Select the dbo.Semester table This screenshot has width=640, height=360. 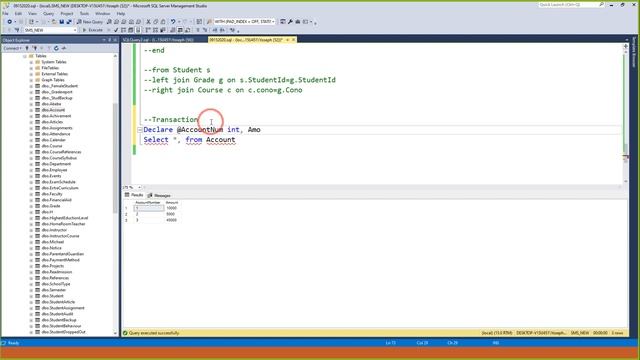point(53,290)
